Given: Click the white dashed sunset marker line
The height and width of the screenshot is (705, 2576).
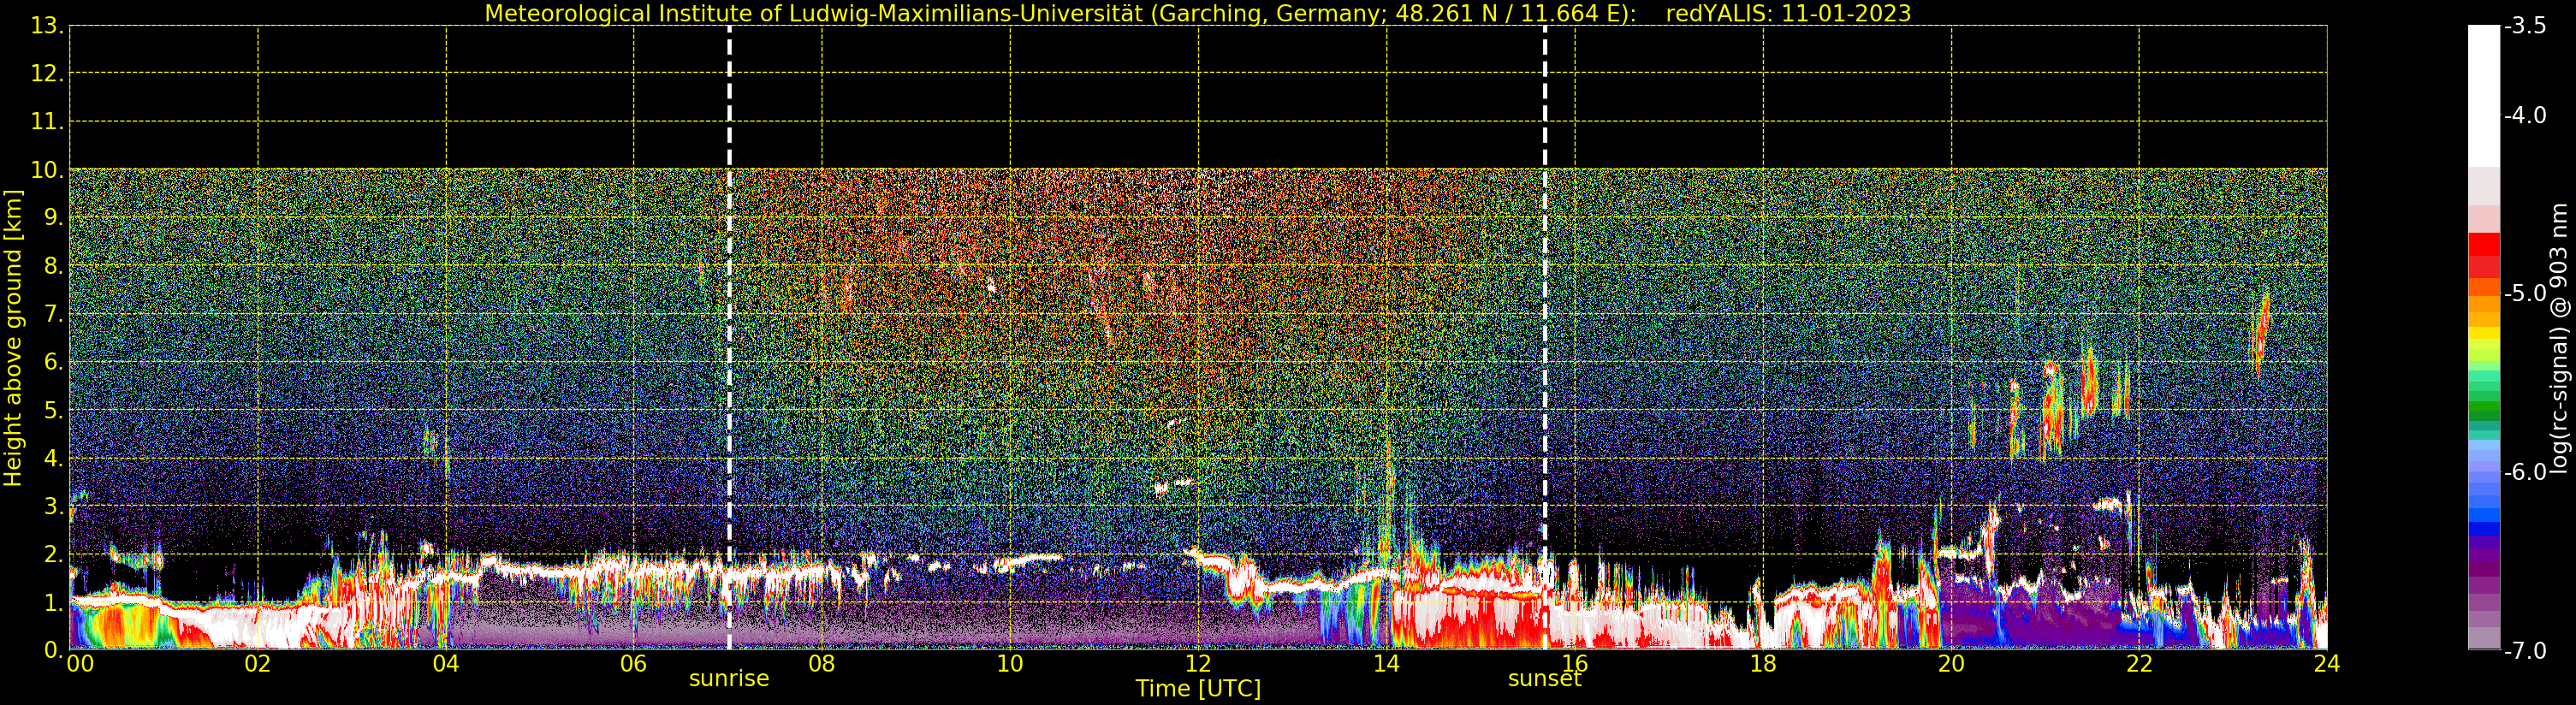Looking at the screenshot, I should click(1545, 338).
